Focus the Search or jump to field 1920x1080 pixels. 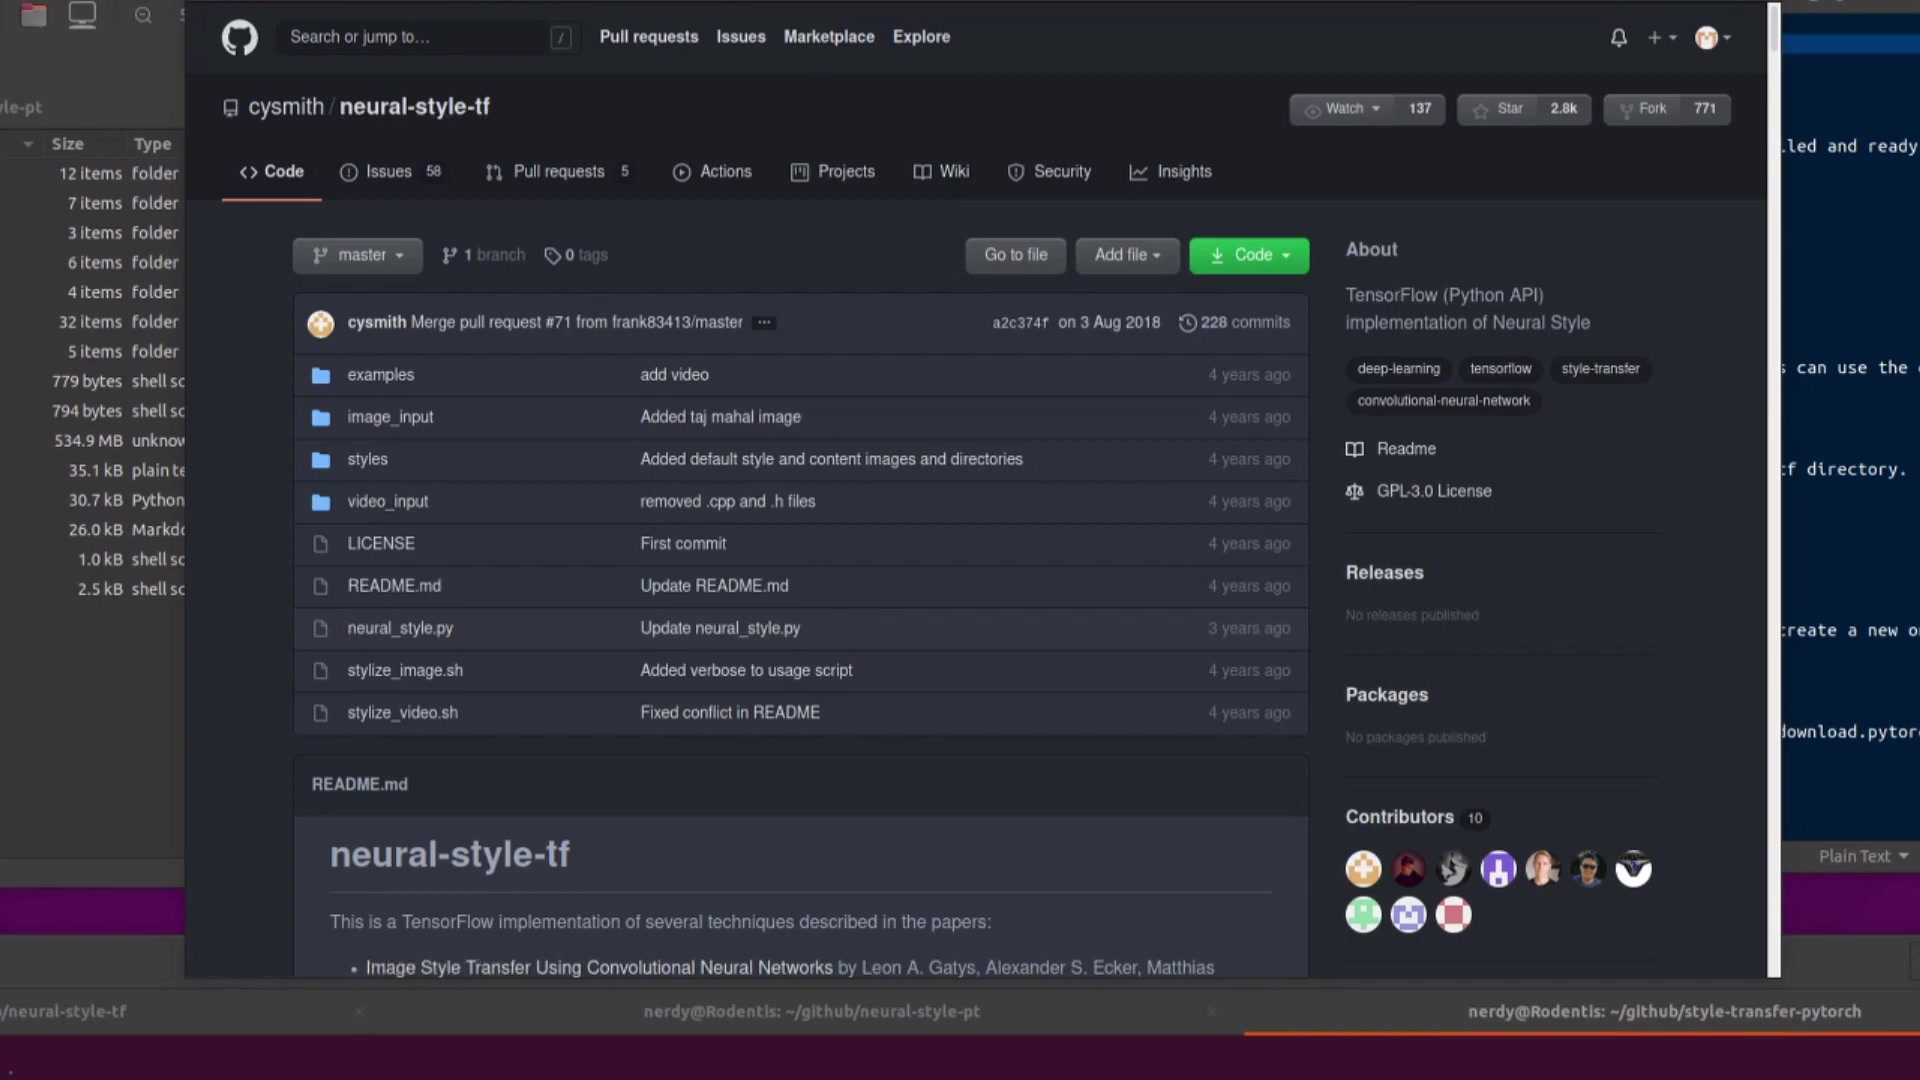pos(428,37)
